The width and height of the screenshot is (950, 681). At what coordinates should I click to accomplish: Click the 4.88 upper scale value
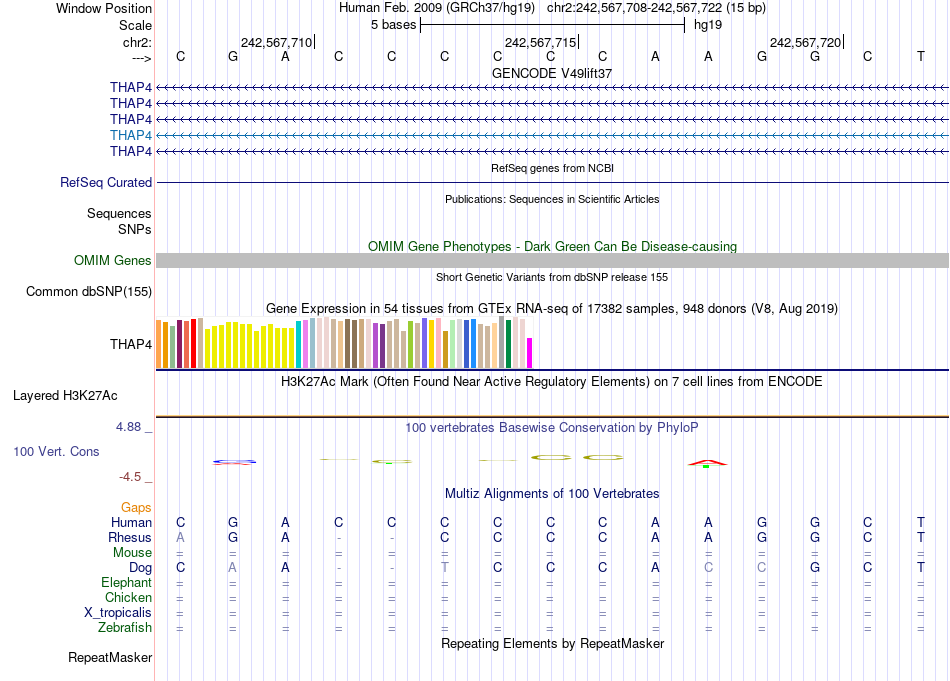[x=128, y=427]
